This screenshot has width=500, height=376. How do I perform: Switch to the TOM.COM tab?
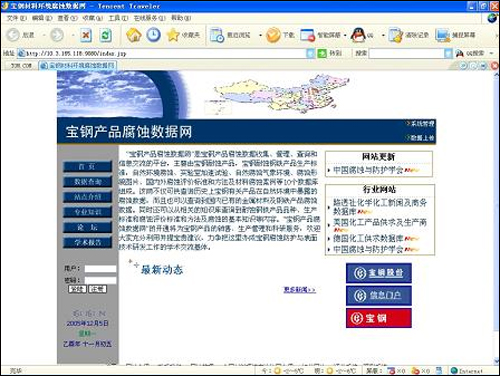[x=21, y=66]
